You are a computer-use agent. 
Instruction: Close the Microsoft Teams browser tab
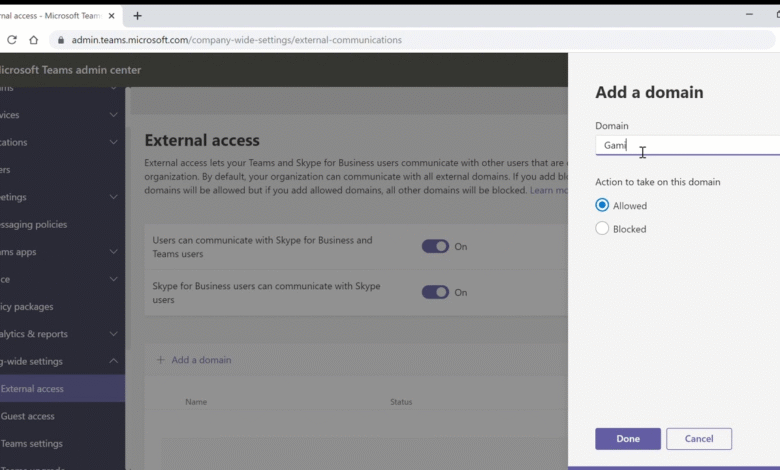[x=111, y=16]
